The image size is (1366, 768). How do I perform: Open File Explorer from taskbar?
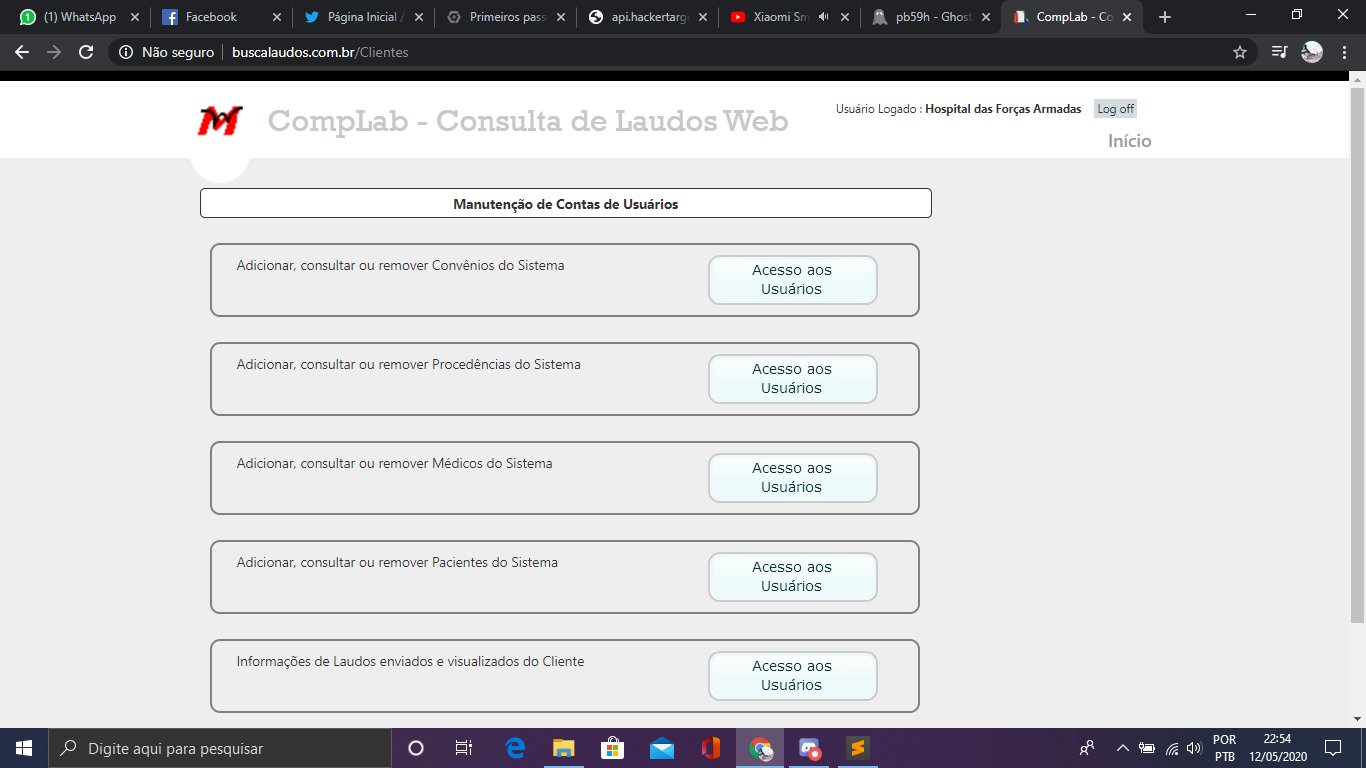coord(564,748)
